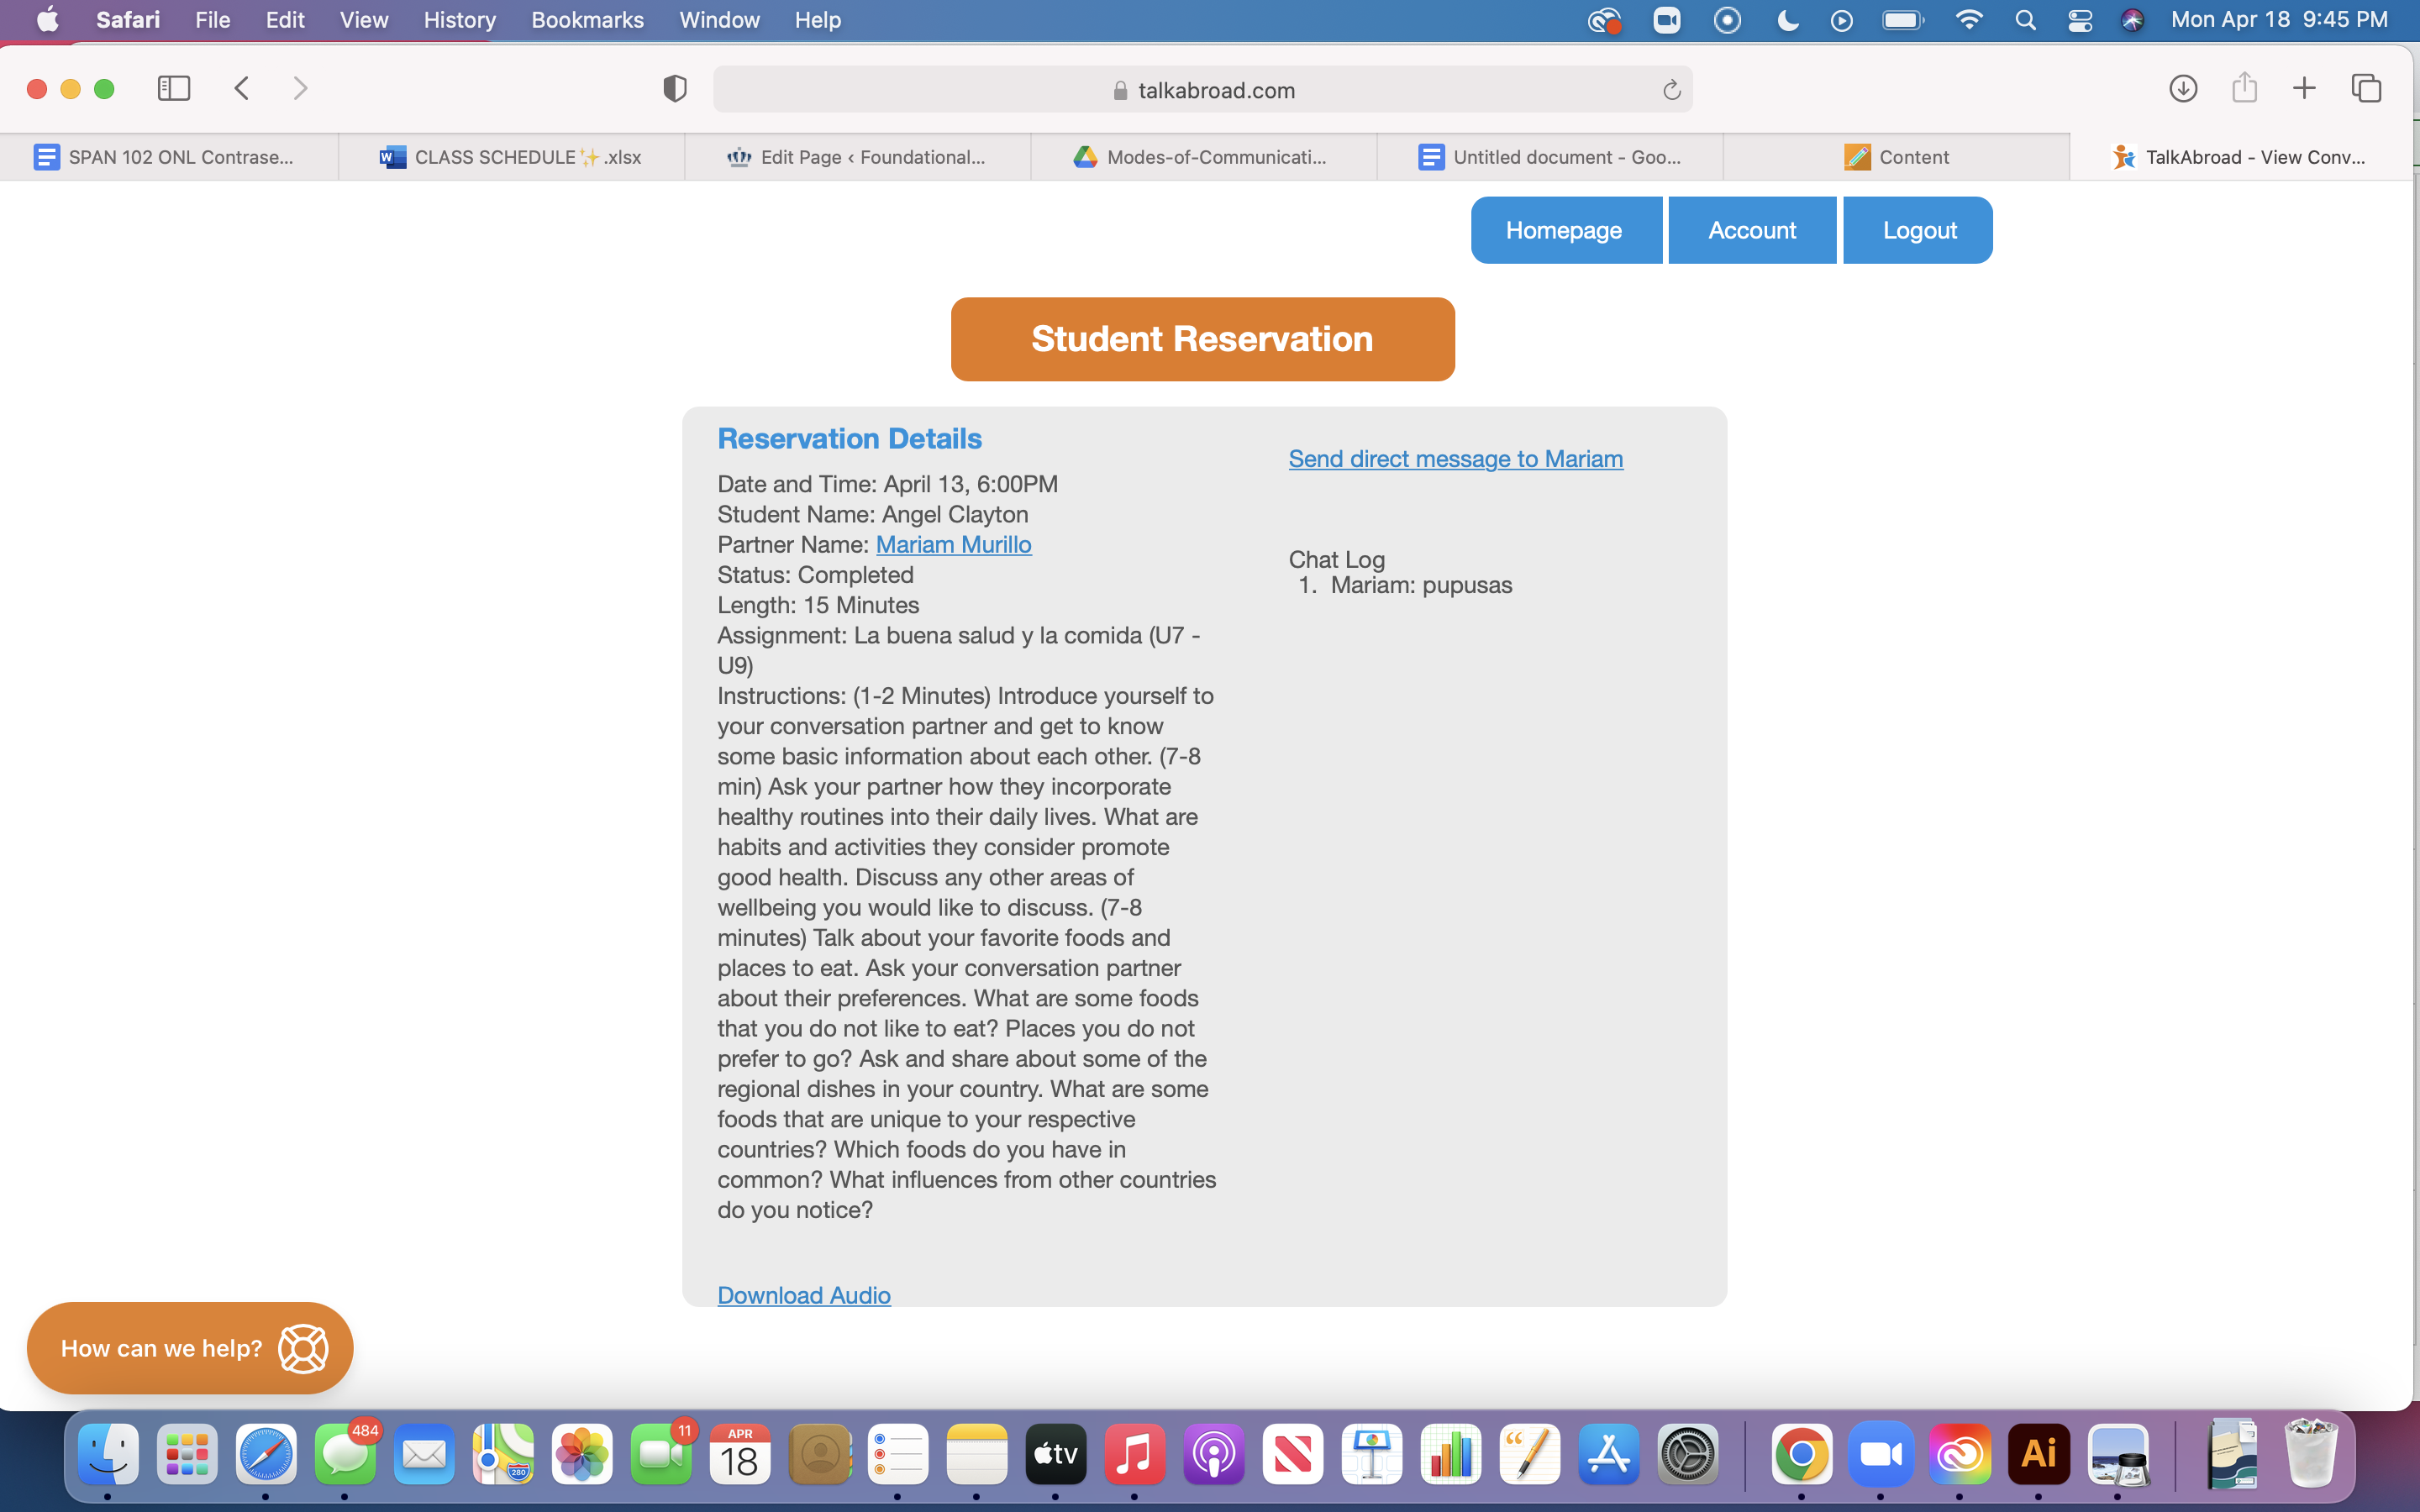This screenshot has width=2420, height=1512.
Task: Toggle the Safari sidebar icon
Action: (x=174, y=89)
